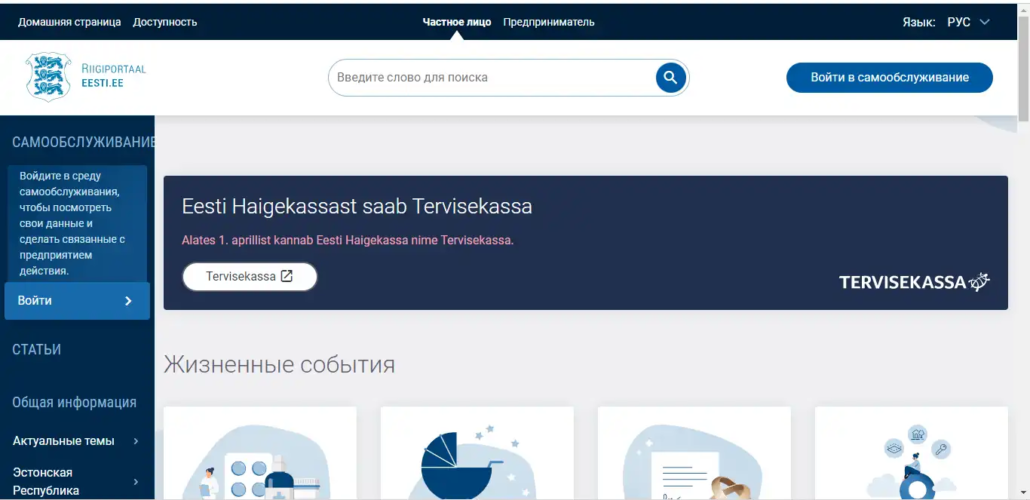Click the Общая информация sidebar heading
1030x500 pixels.
74,402
